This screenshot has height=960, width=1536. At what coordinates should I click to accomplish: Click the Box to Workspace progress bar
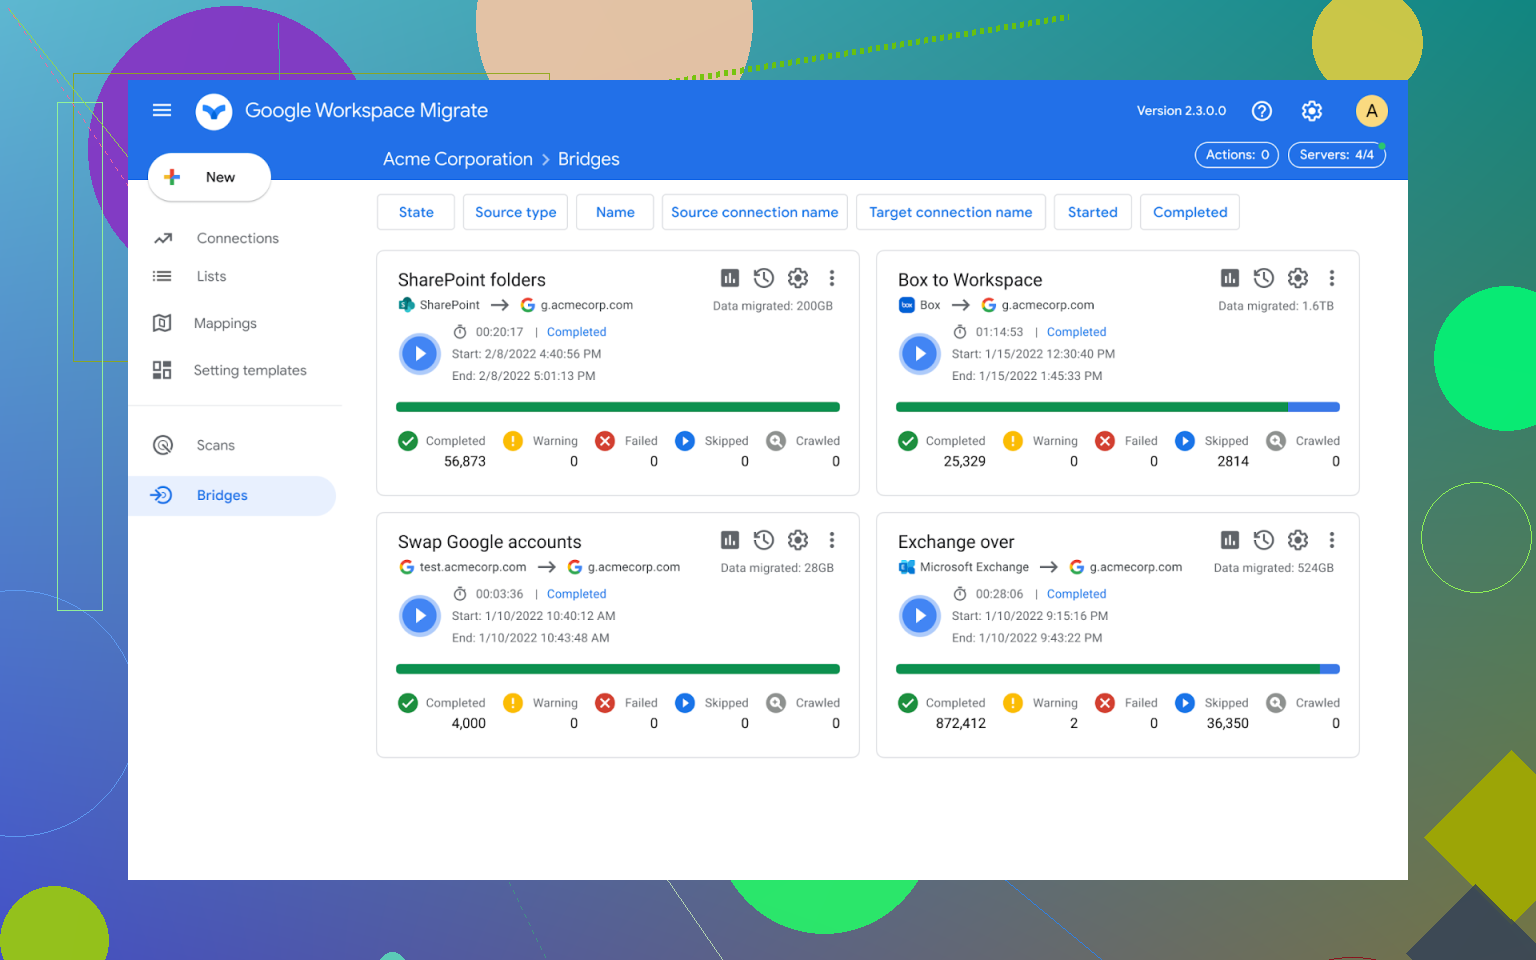(x=1117, y=407)
